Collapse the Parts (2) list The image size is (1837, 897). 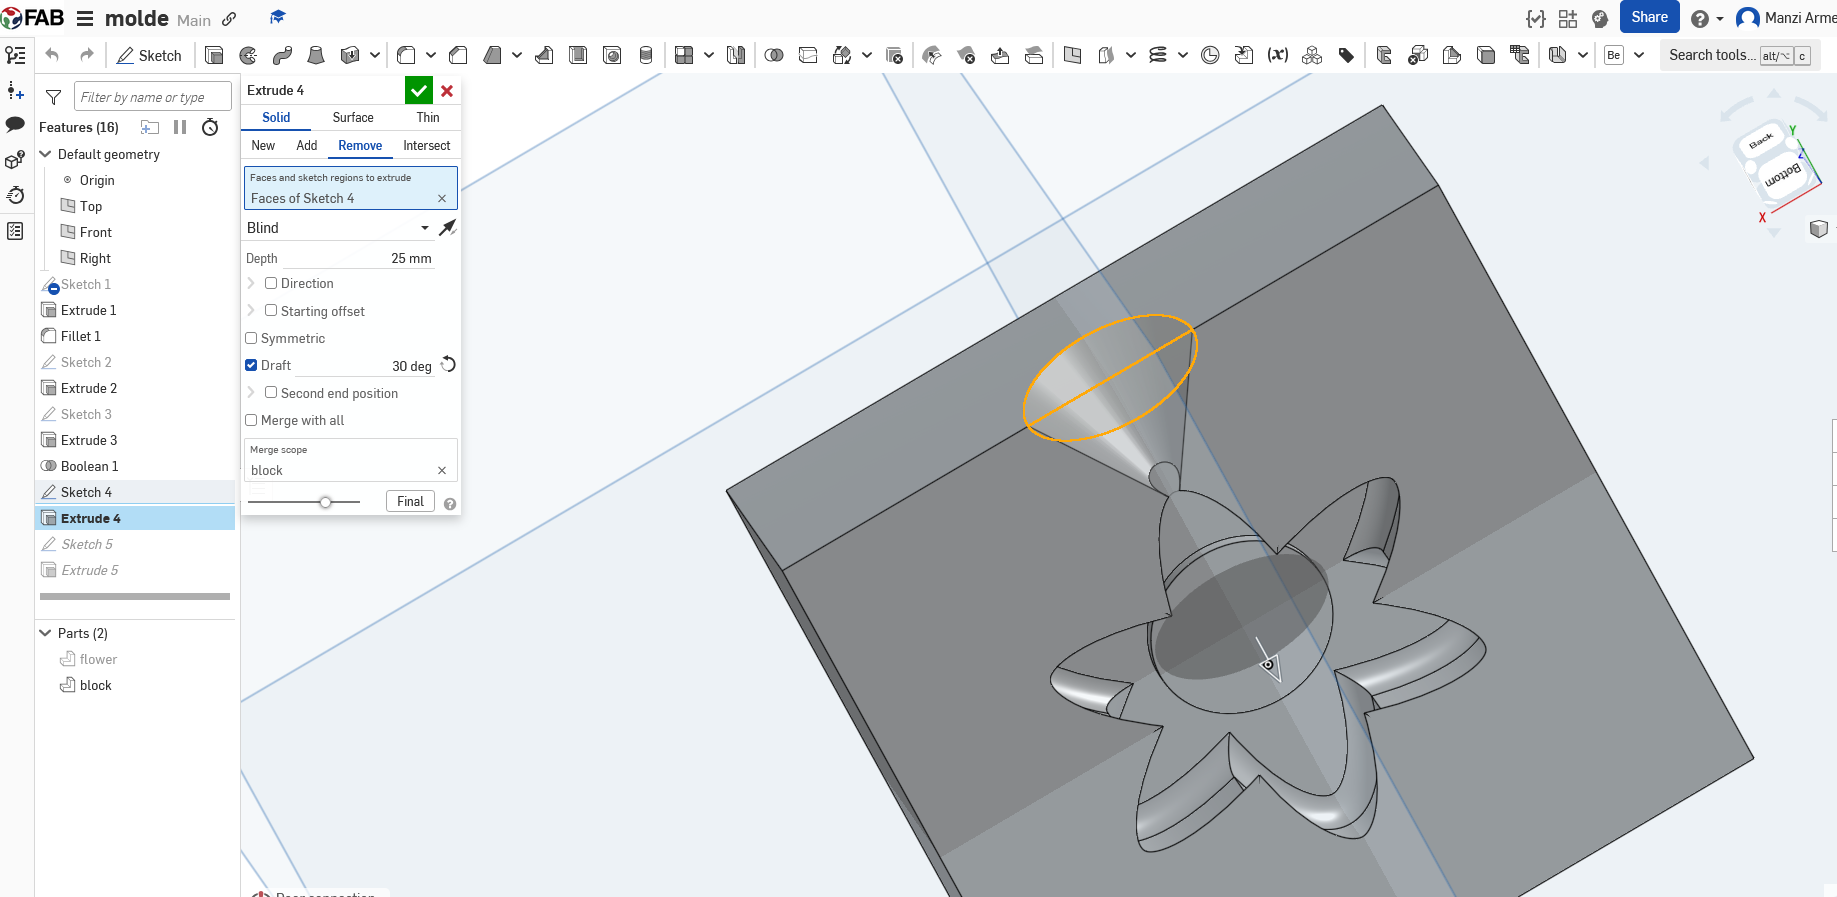pyautogui.click(x=45, y=633)
